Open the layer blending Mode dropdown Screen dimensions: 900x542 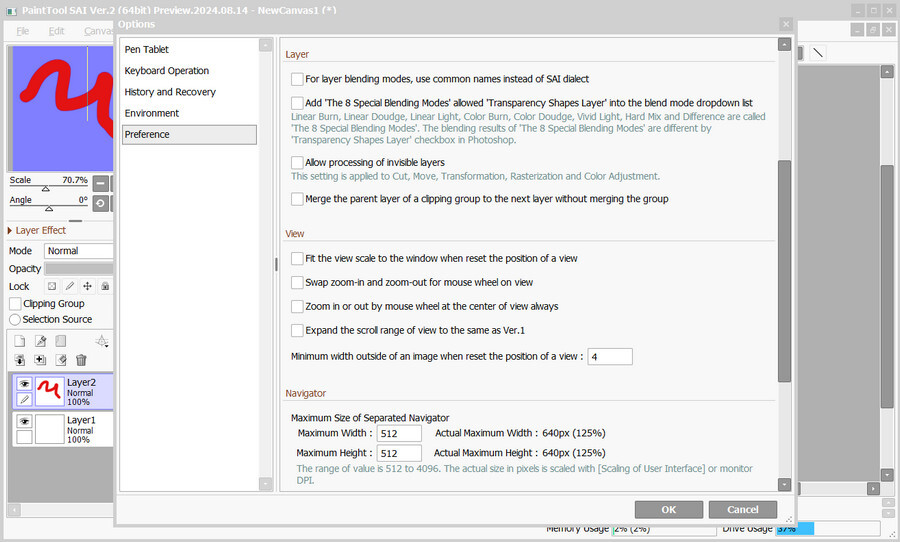[x=79, y=251]
